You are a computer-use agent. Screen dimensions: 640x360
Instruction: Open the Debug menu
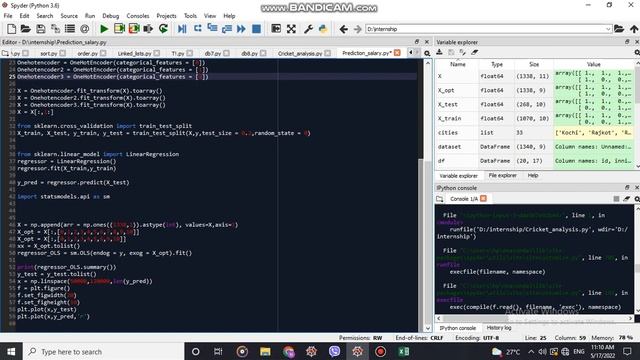pyautogui.click(x=111, y=16)
